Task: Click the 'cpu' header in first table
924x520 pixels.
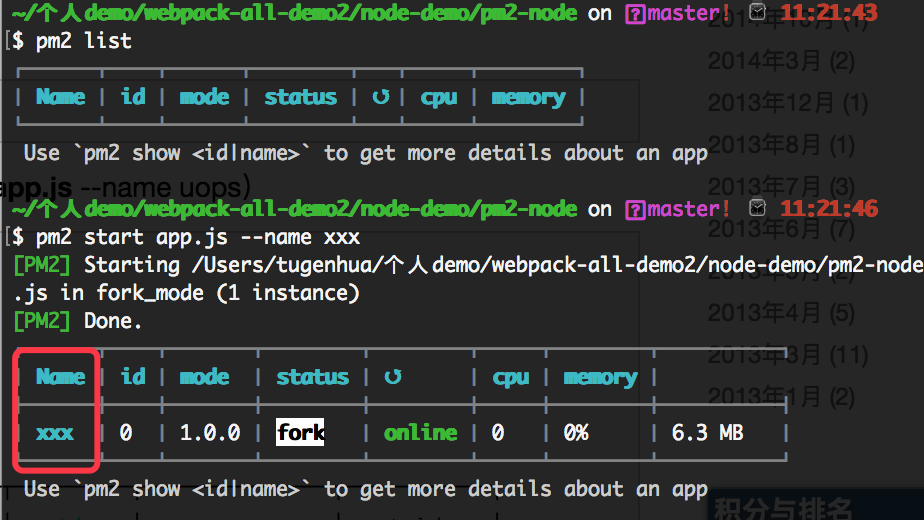Action: point(438,98)
